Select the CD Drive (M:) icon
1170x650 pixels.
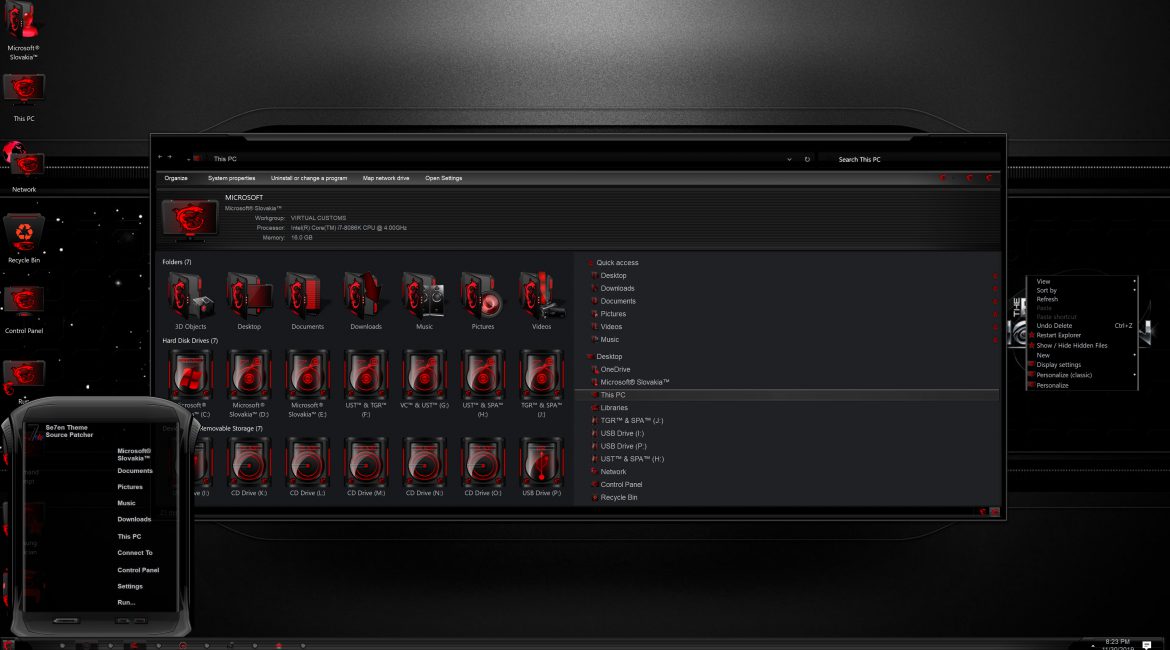366,463
